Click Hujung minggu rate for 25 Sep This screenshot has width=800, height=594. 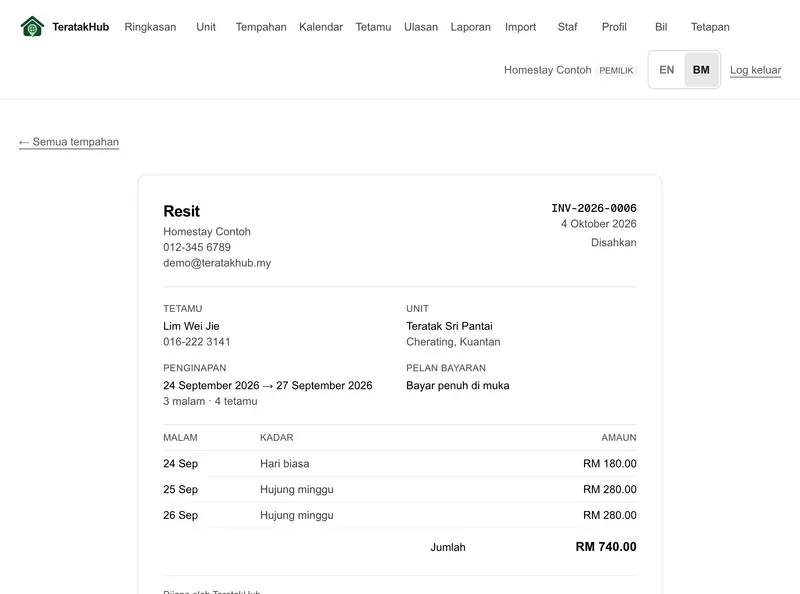297,489
